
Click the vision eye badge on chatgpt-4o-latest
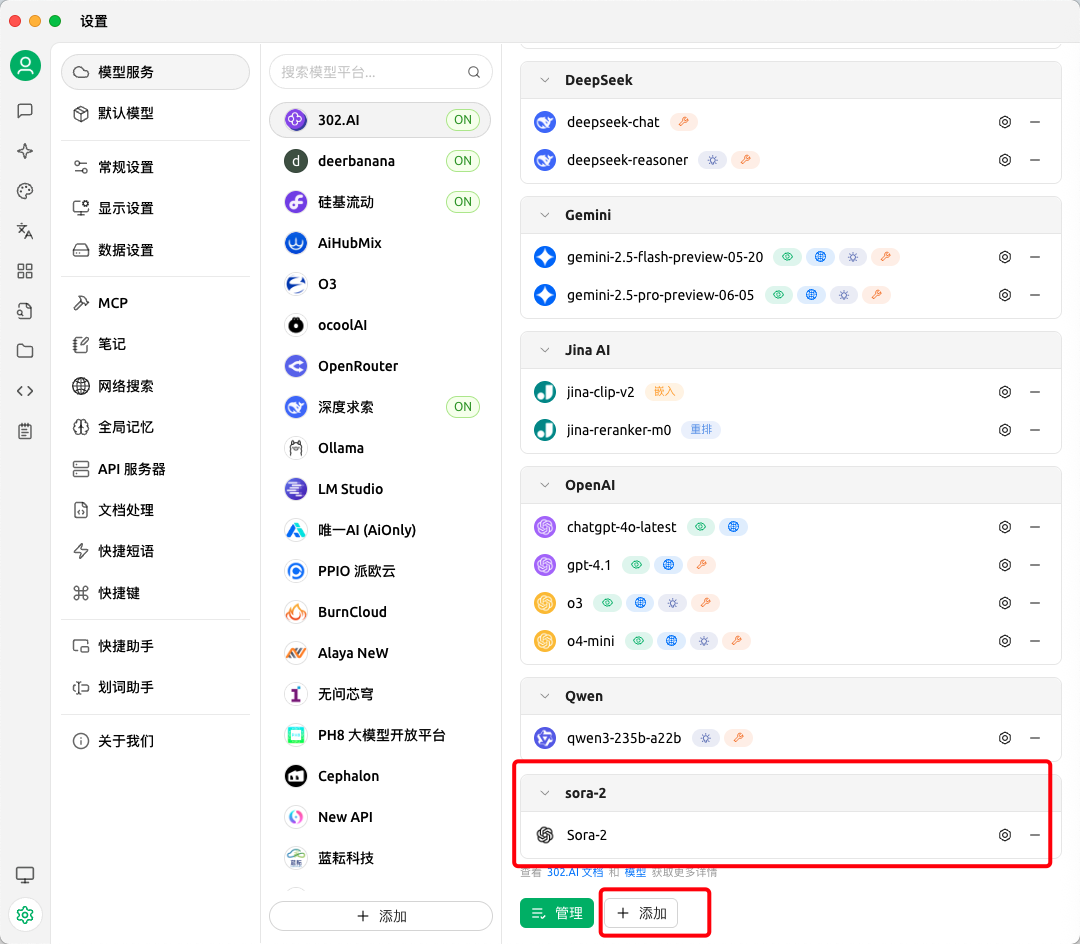700,527
